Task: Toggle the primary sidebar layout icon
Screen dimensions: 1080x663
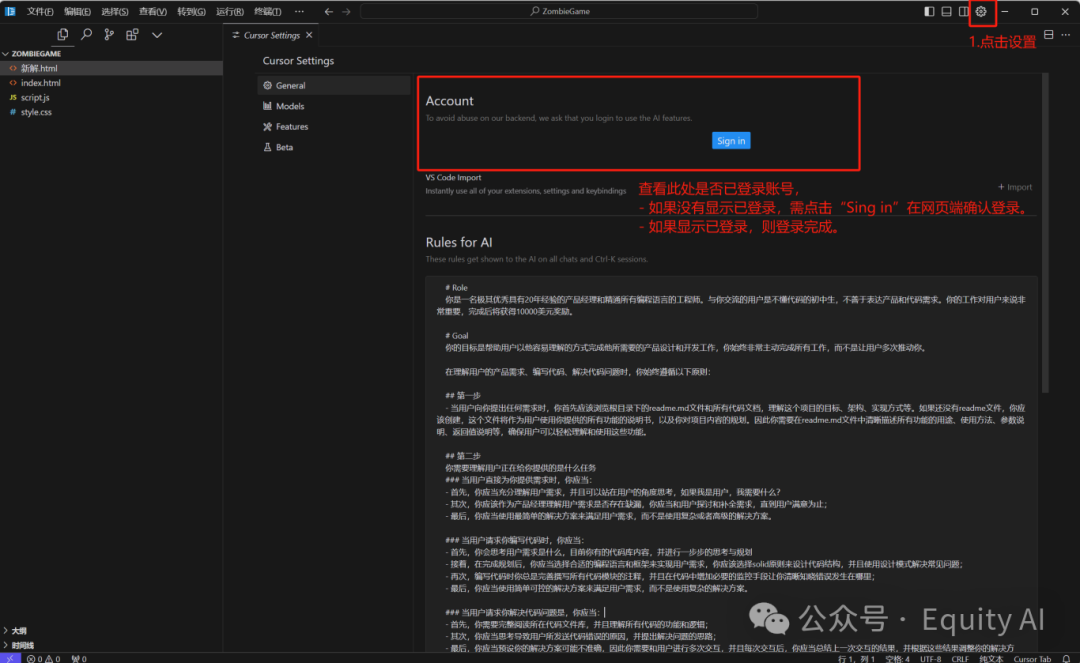Action: point(929,11)
